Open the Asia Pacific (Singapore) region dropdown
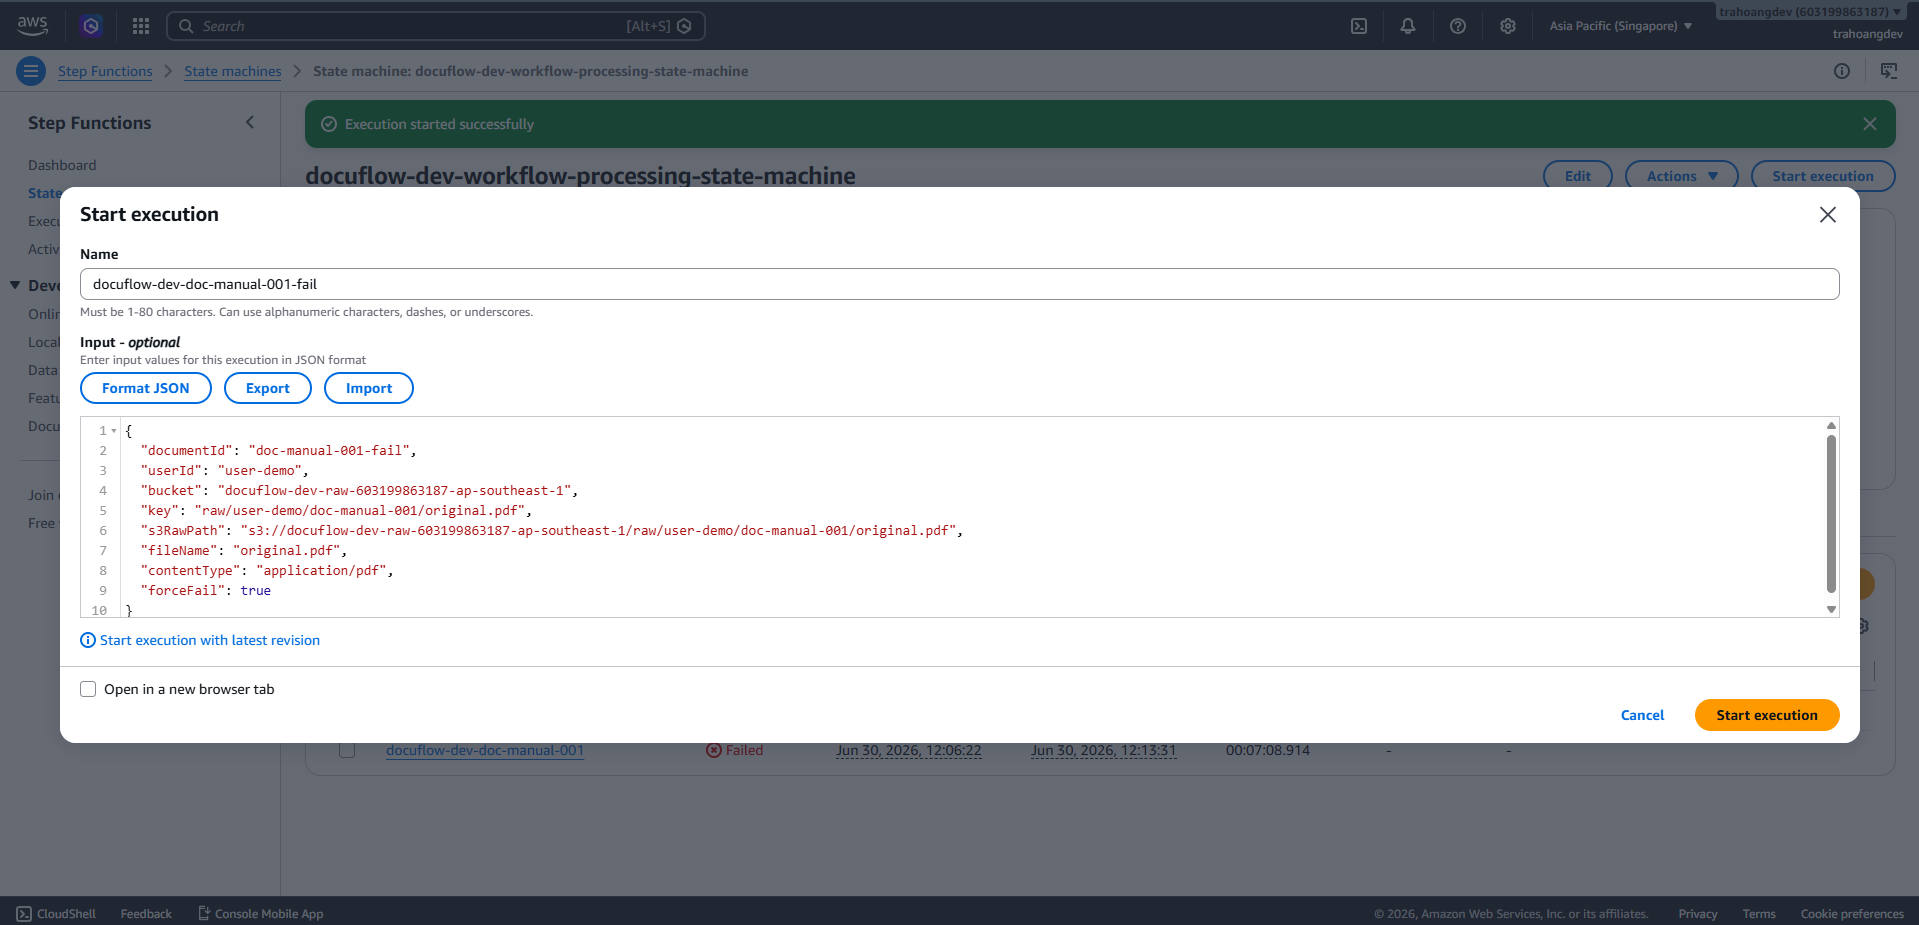The image size is (1919, 925). pyautogui.click(x=1621, y=26)
